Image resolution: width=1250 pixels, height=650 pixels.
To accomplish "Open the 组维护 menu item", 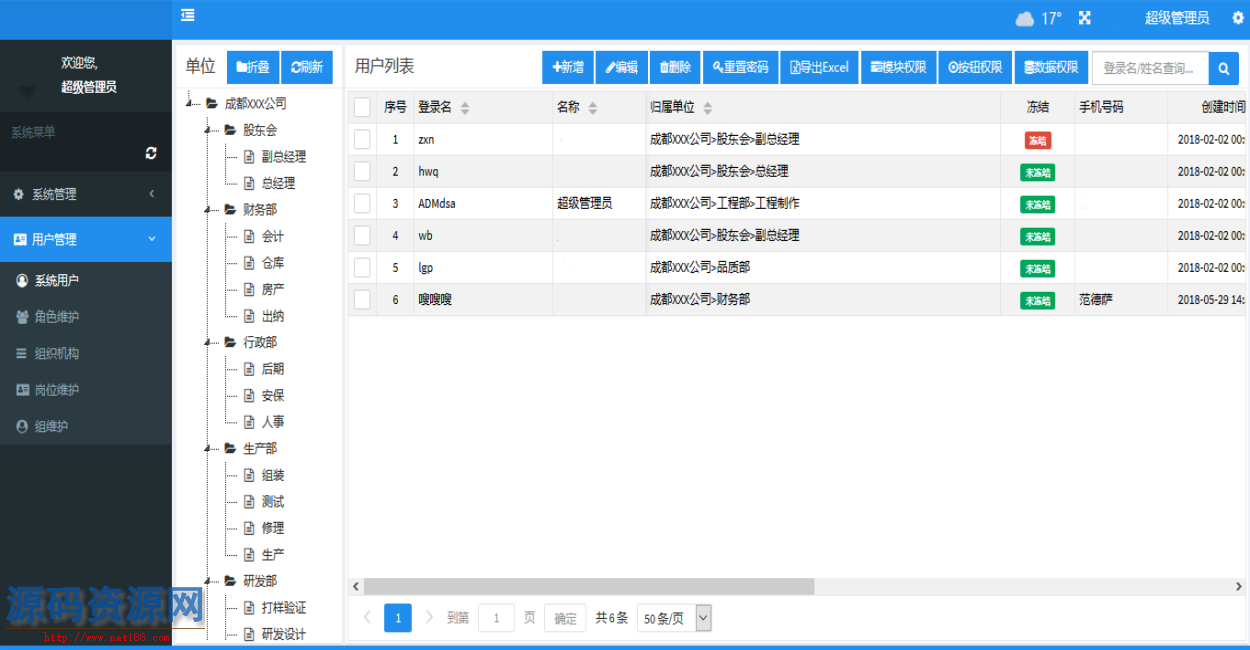I will [x=86, y=426].
